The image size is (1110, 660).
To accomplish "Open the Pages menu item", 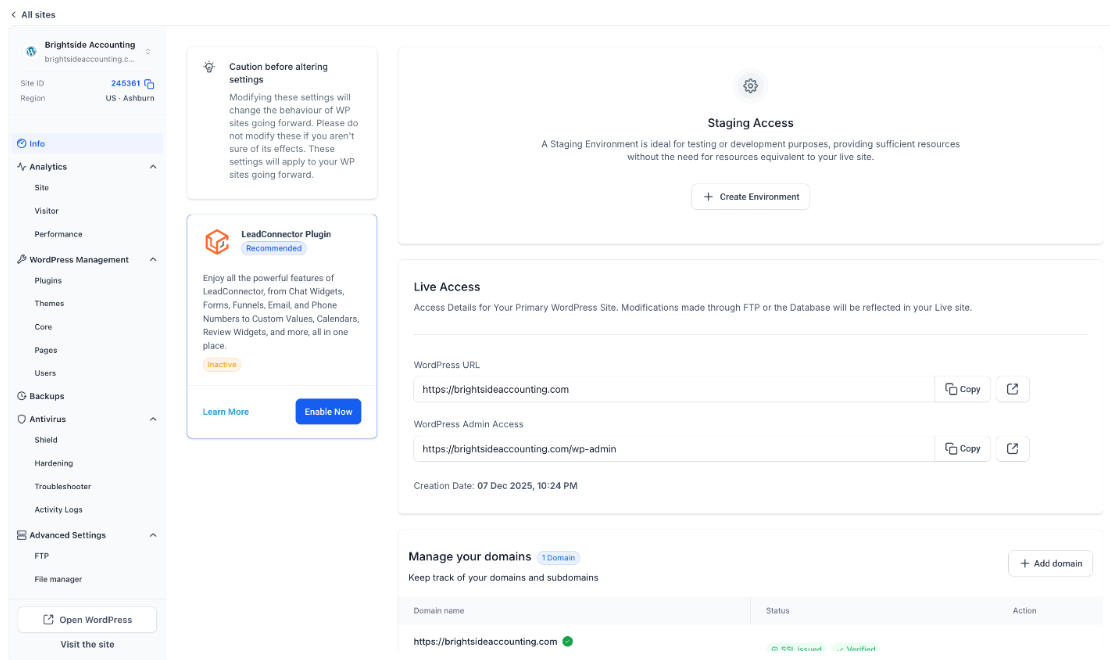I will coord(46,351).
